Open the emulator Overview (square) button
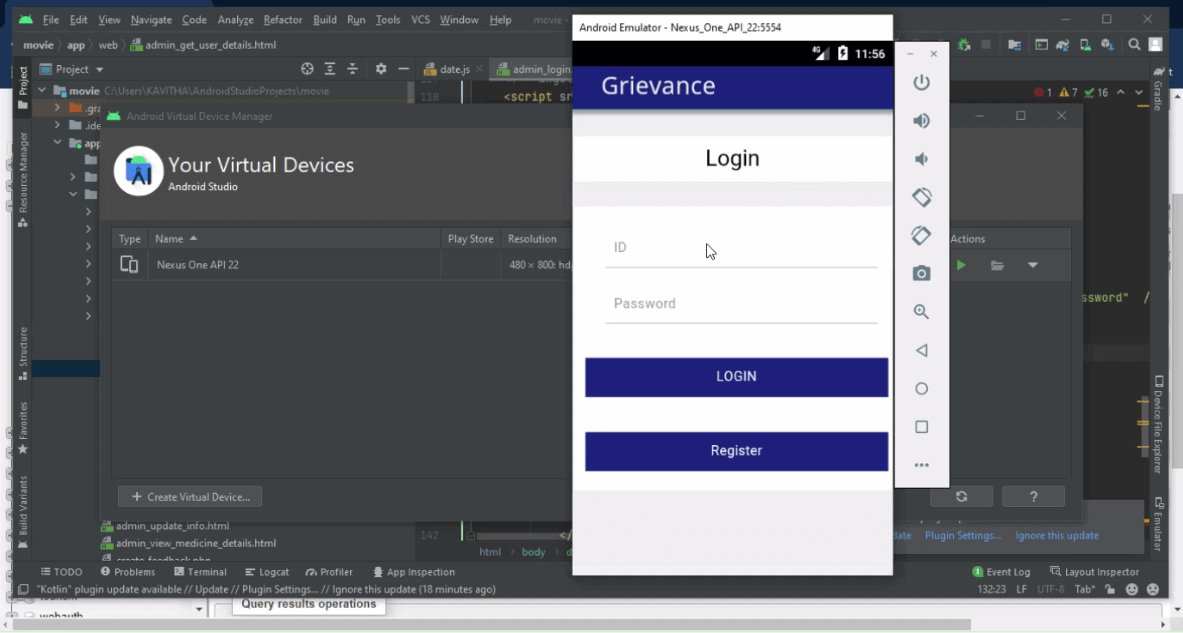1183x633 pixels. point(921,427)
